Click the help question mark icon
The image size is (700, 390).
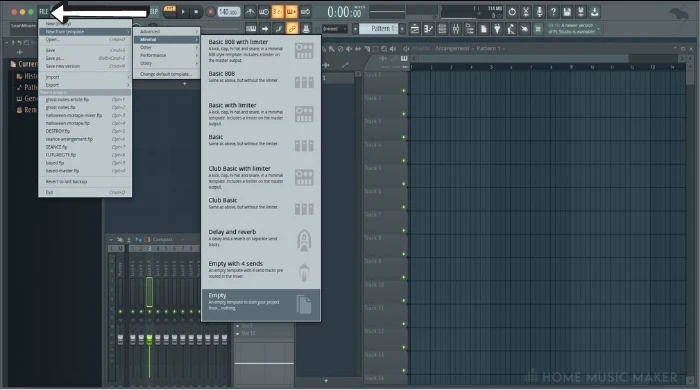click(x=554, y=12)
